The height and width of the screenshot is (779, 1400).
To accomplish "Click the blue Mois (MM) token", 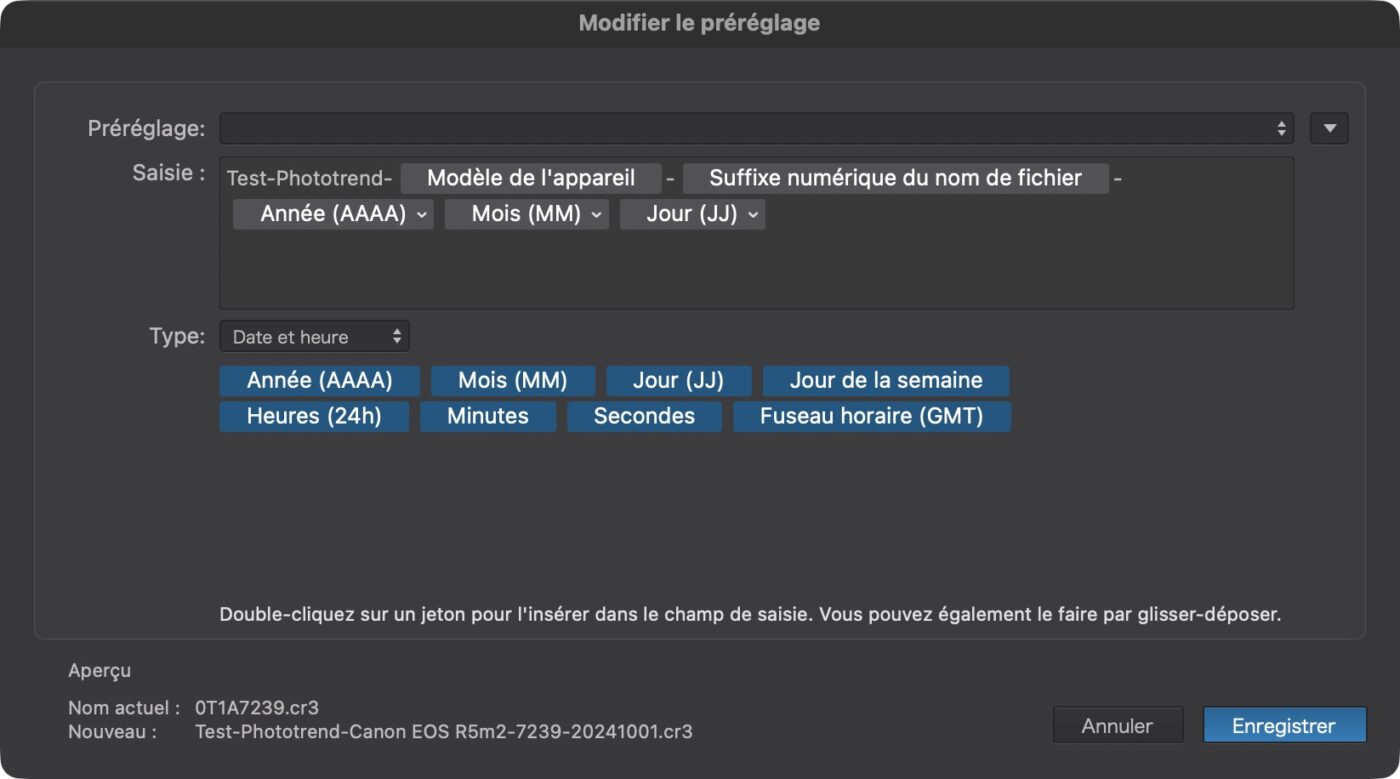I will pyautogui.click(x=512, y=381).
